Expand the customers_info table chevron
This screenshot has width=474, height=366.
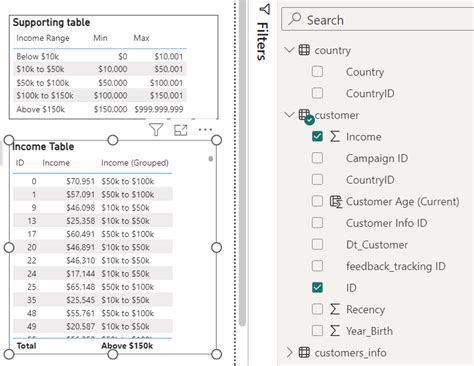click(289, 352)
